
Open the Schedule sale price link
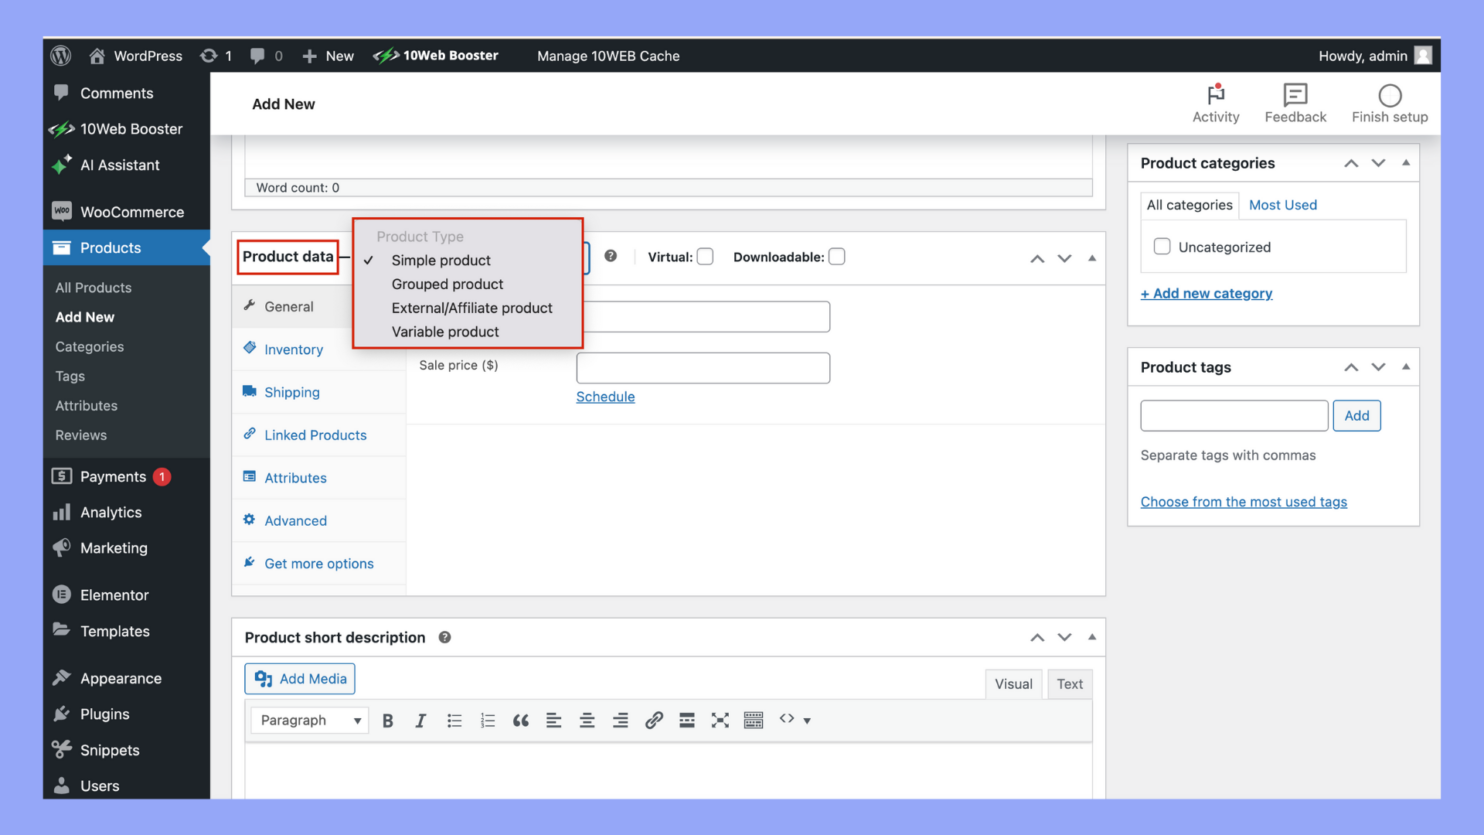pyautogui.click(x=605, y=397)
